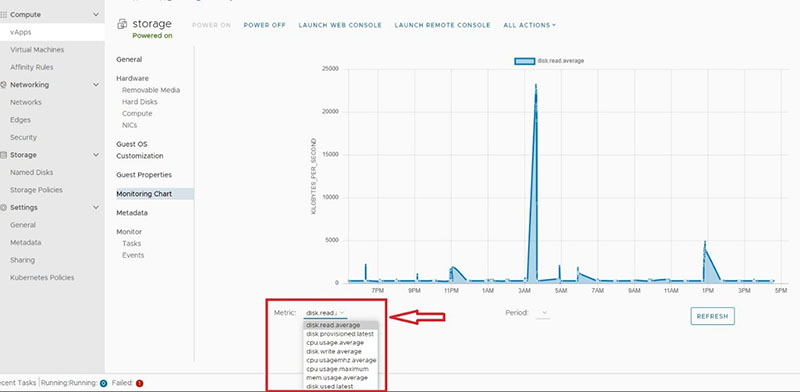Click the Running tasks blue status icon

tap(103, 383)
